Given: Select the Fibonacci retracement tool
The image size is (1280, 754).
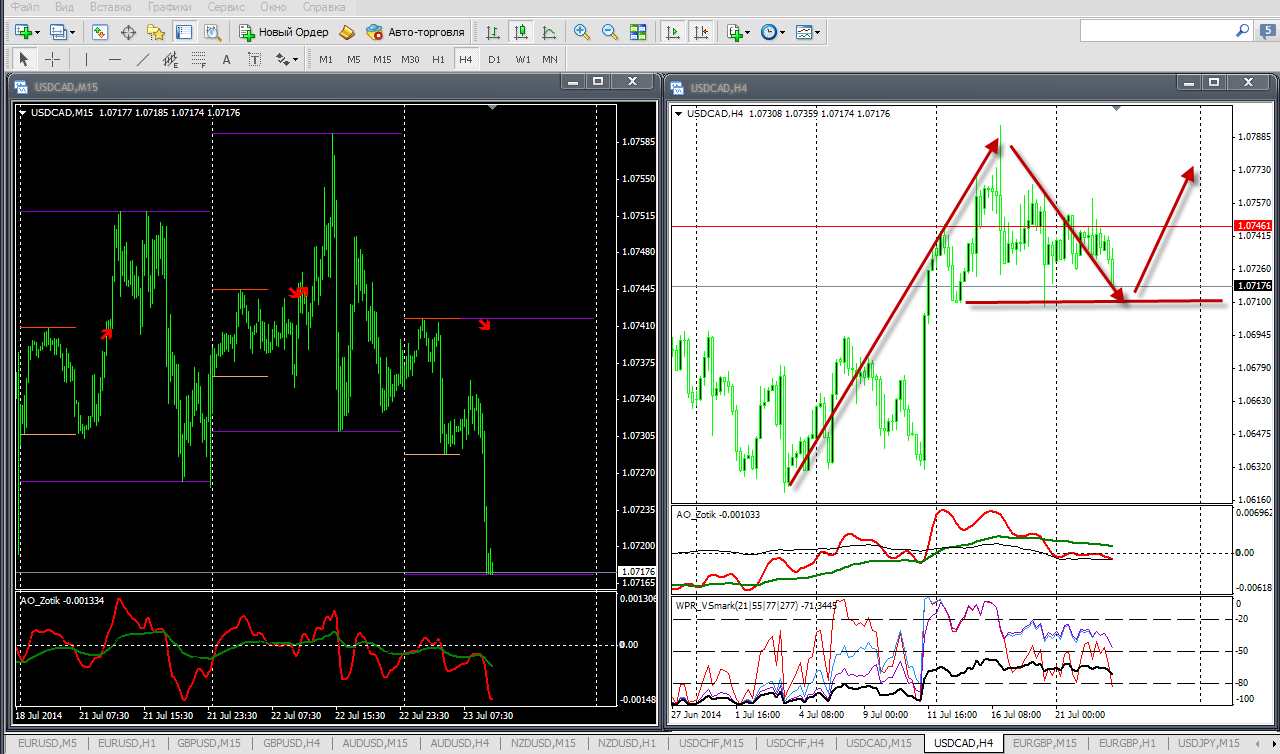Looking at the screenshot, I should click(x=198, y=59).
